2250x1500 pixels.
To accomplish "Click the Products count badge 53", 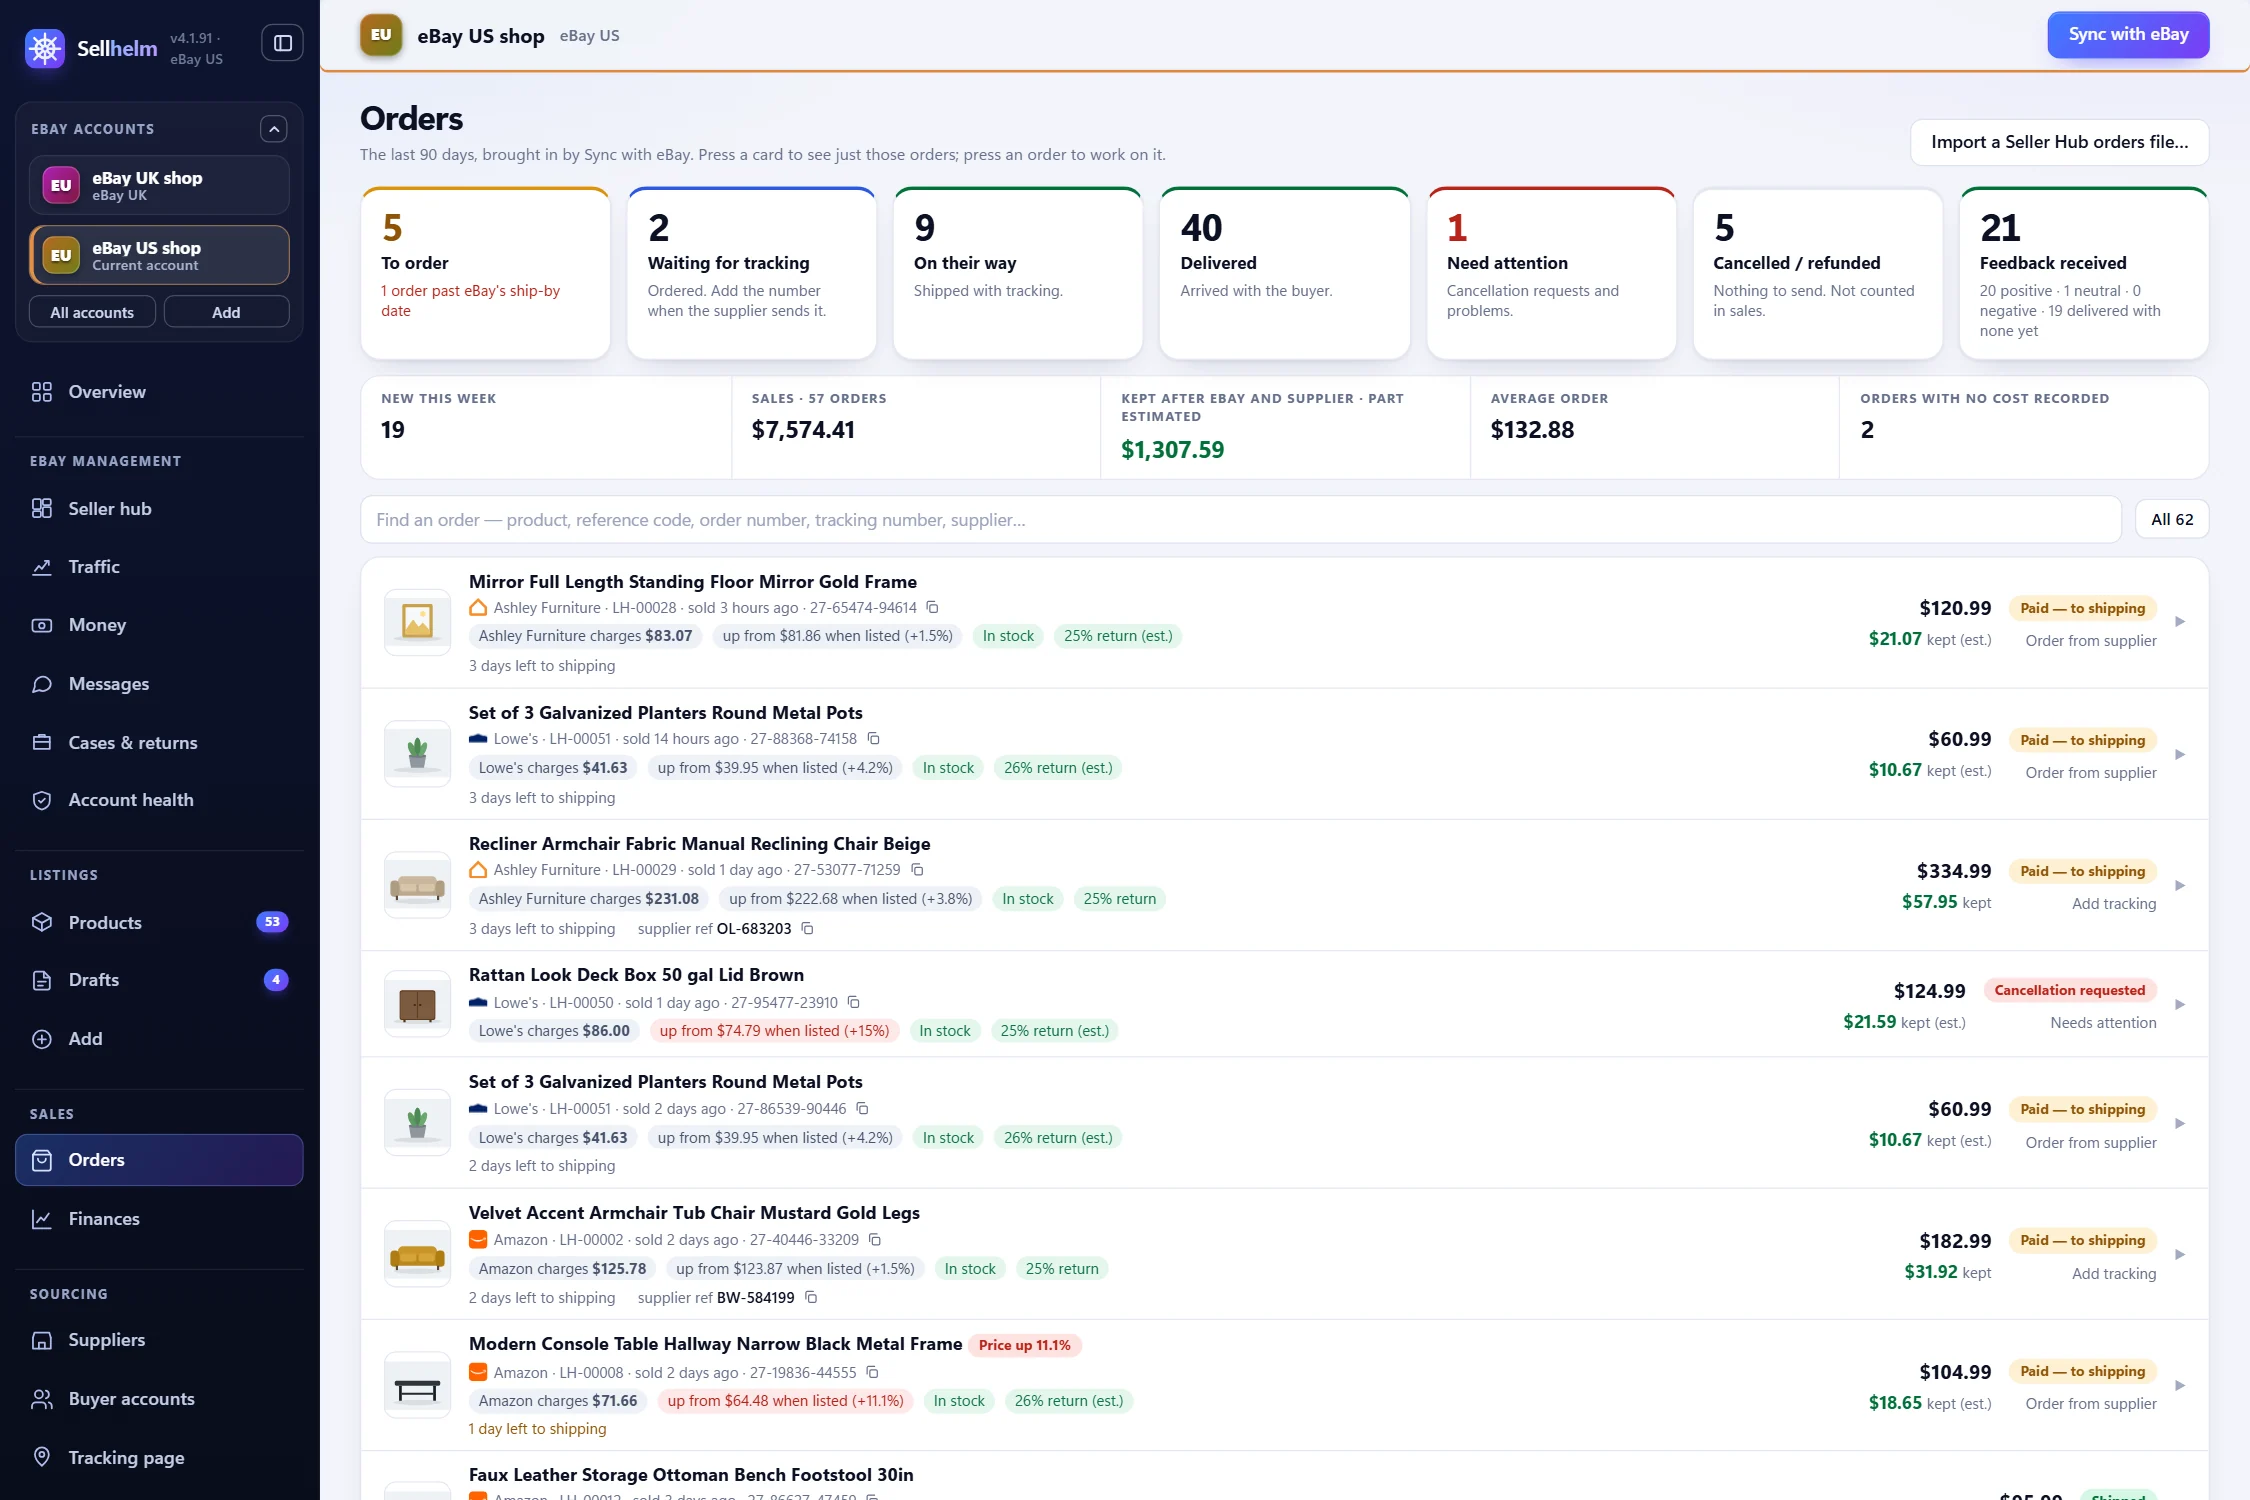I will (x=272, y=922).
